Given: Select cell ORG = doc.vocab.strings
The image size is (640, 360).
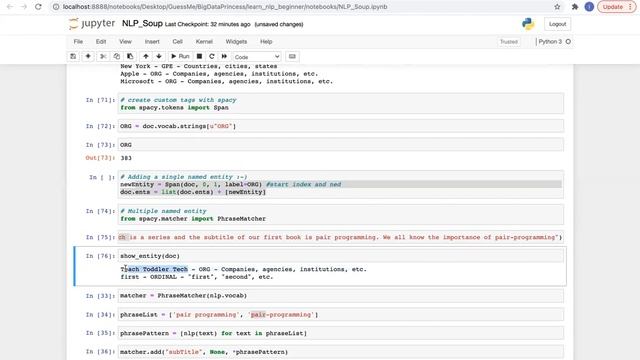Looking at the screenshot, I should 341,126.
